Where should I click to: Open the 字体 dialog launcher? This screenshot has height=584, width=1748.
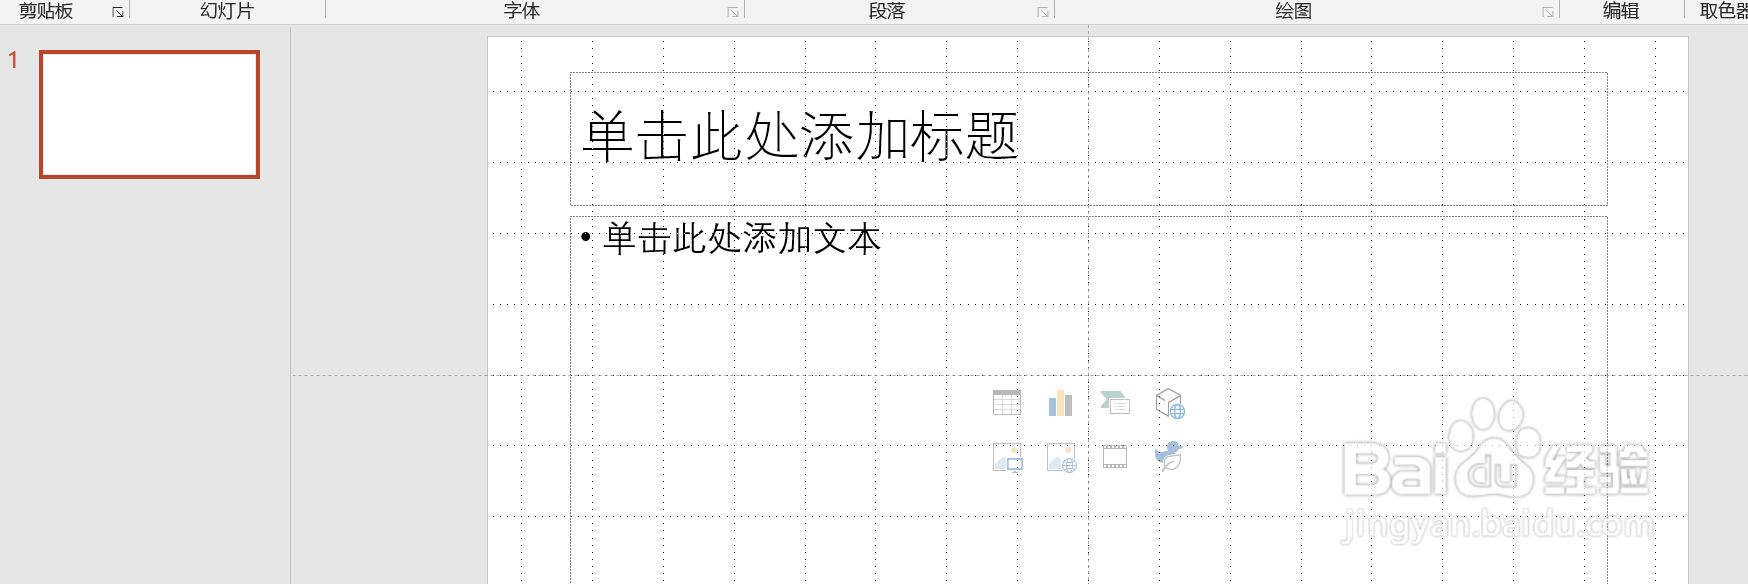click(x=733, y=12)
